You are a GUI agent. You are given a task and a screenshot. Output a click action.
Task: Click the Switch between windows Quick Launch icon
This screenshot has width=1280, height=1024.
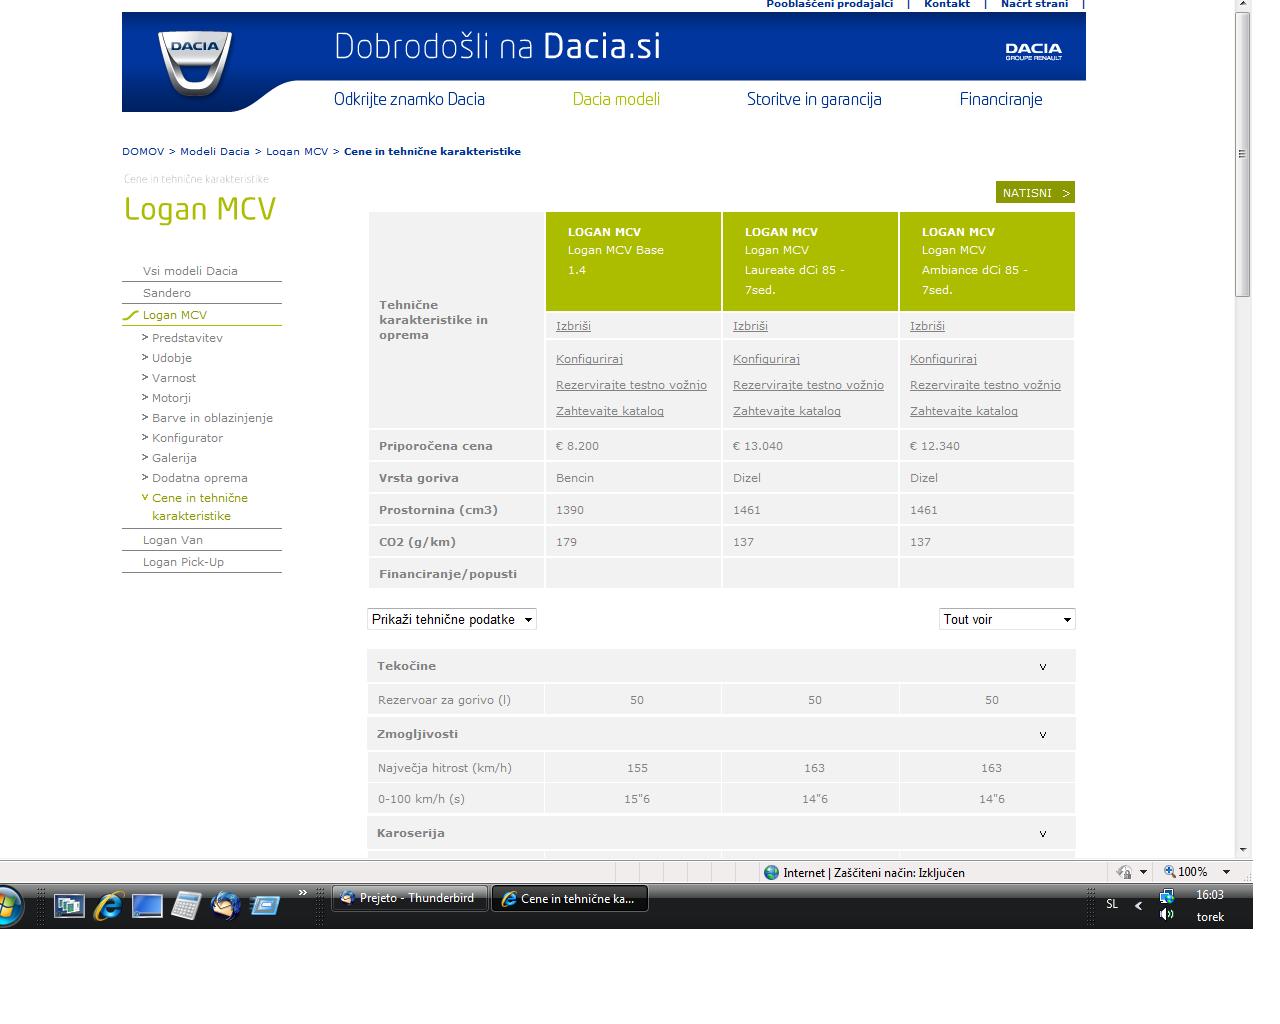point(69,906)
